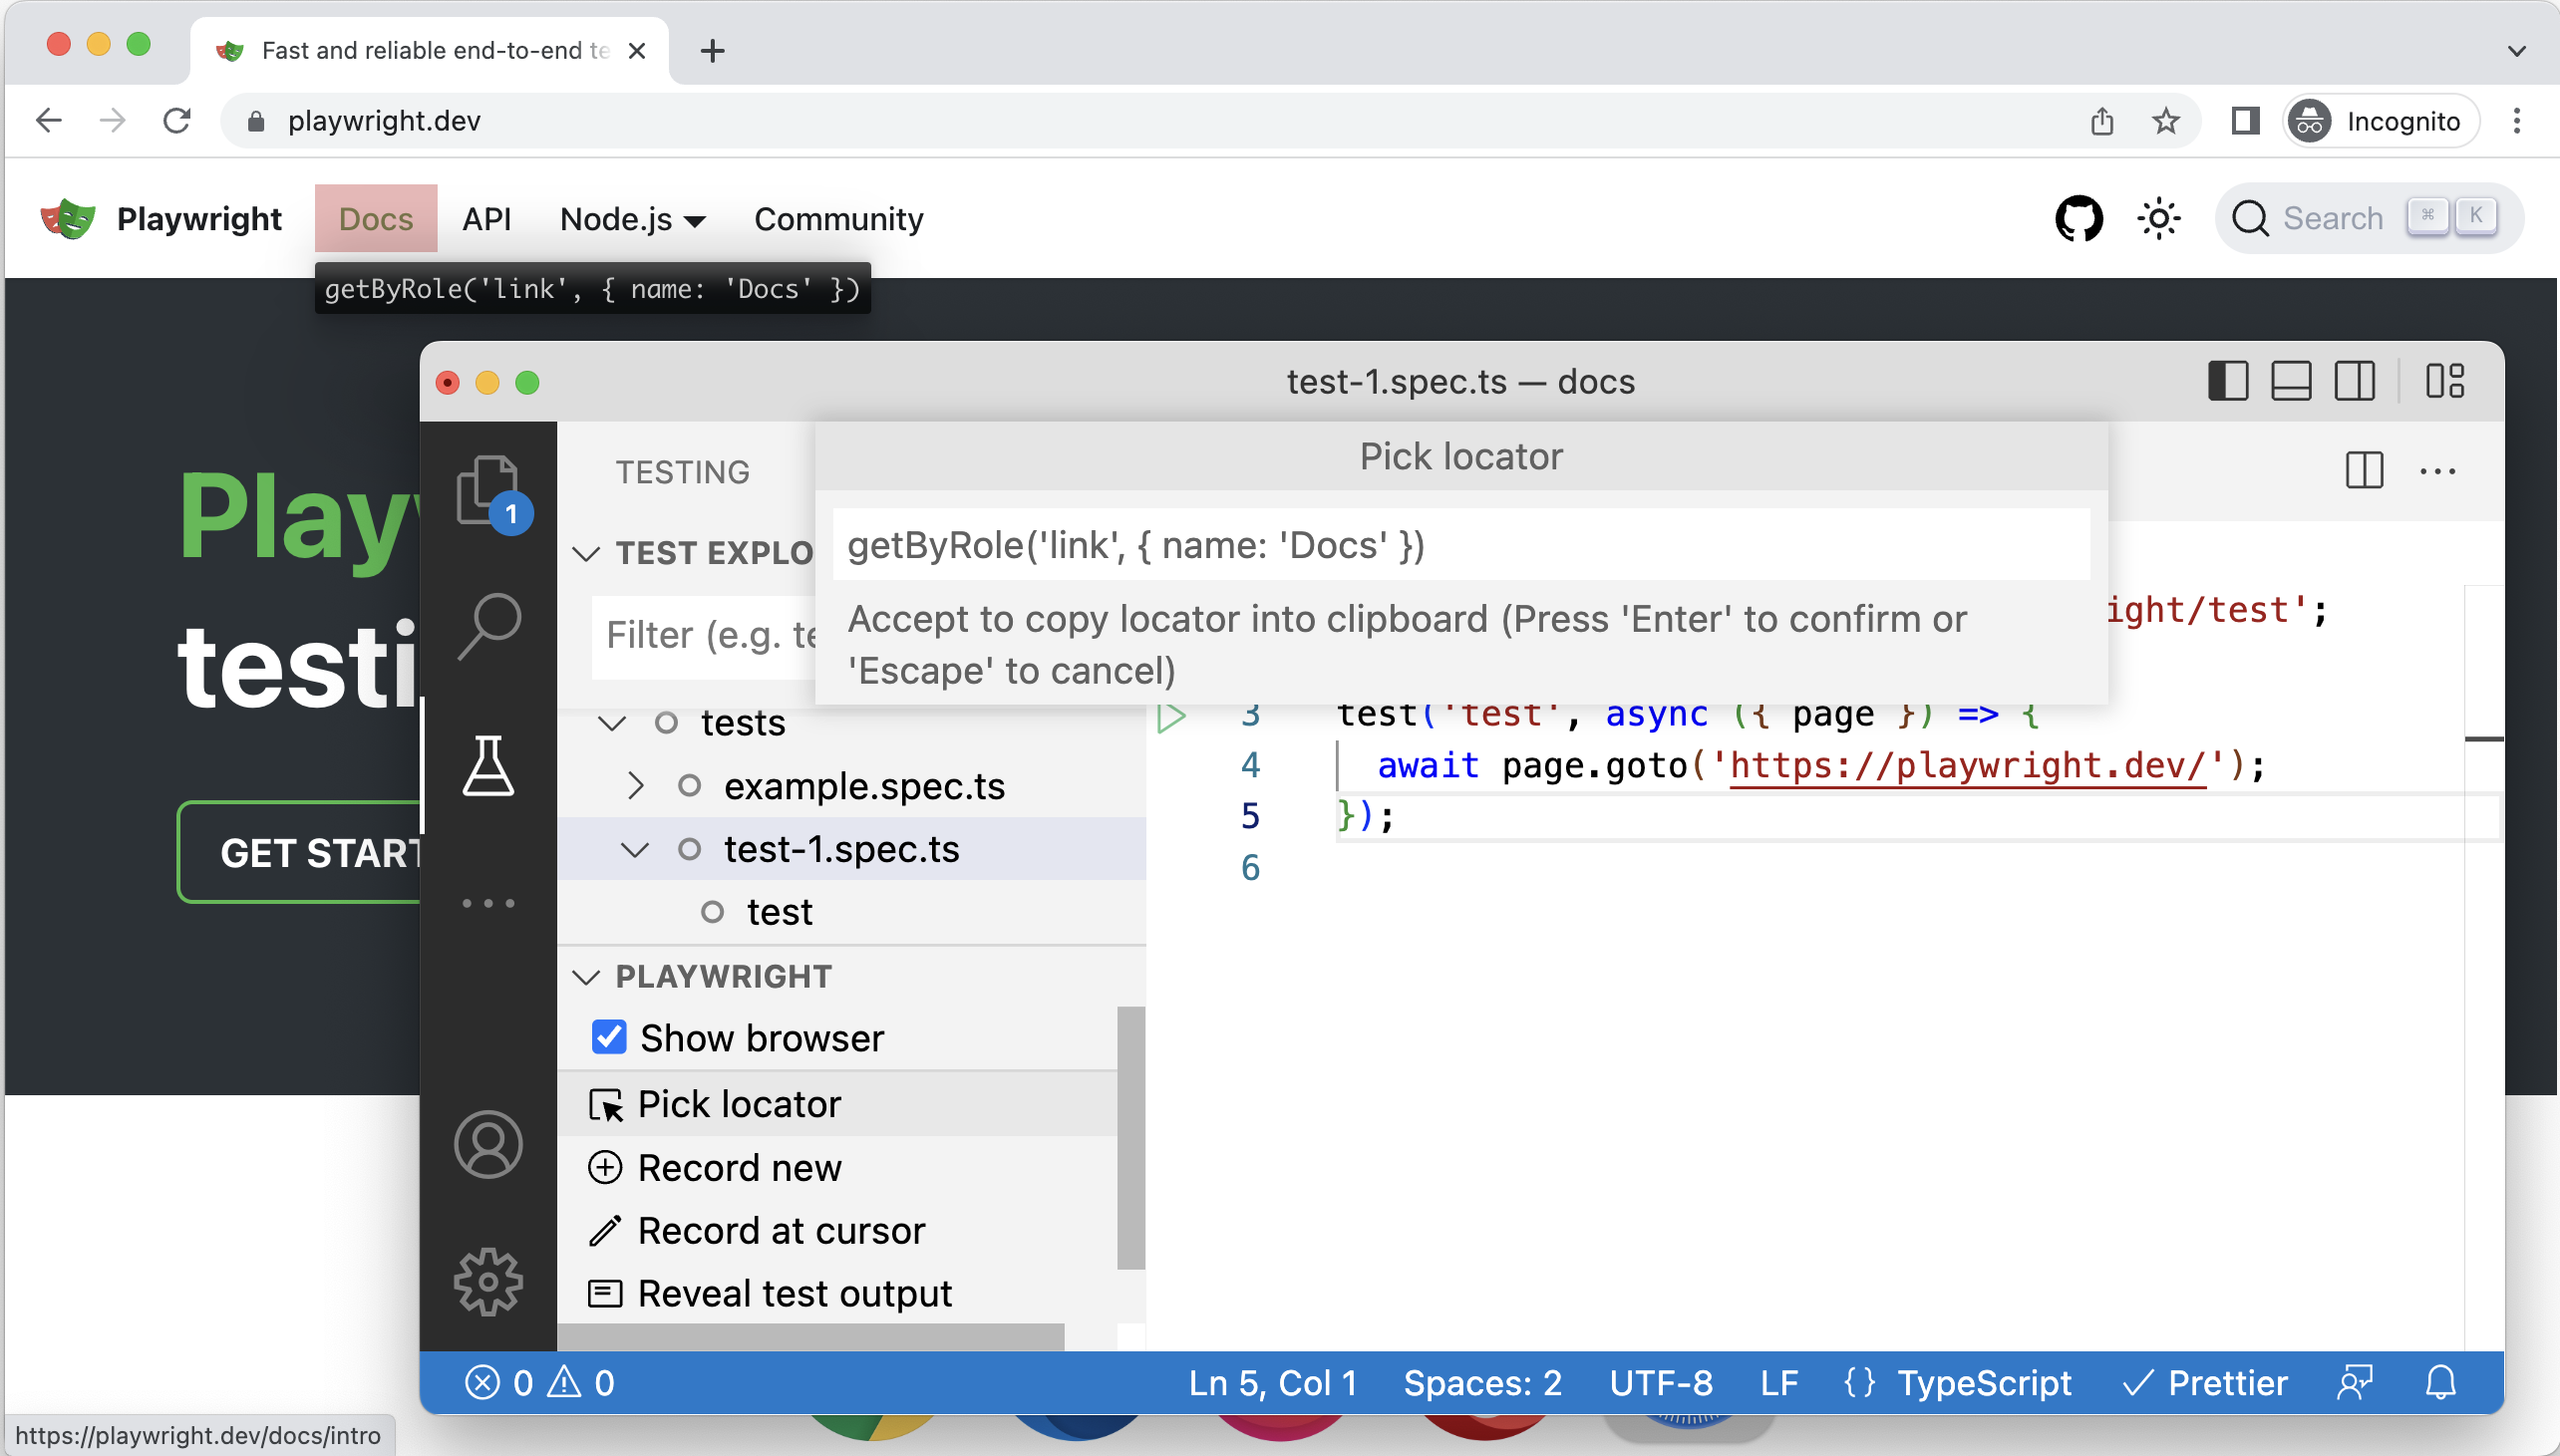Open the playwright.dev URL in code
Screen dimensions: 2560x1456
[x=1967, y=765]
